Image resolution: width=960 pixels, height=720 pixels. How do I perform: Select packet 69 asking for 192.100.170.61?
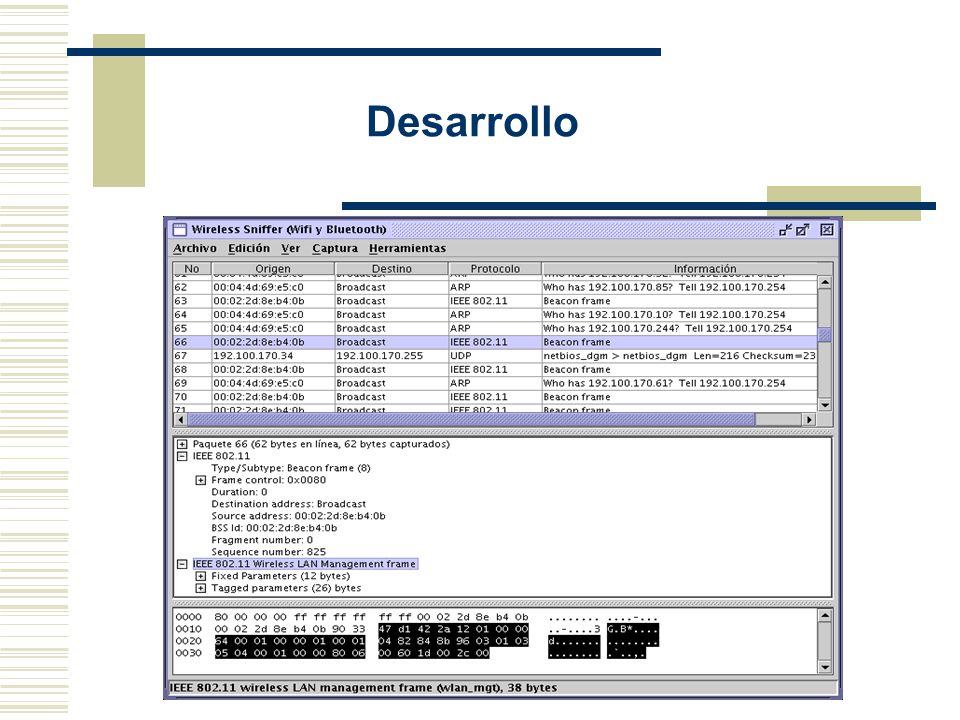point(495,383)
